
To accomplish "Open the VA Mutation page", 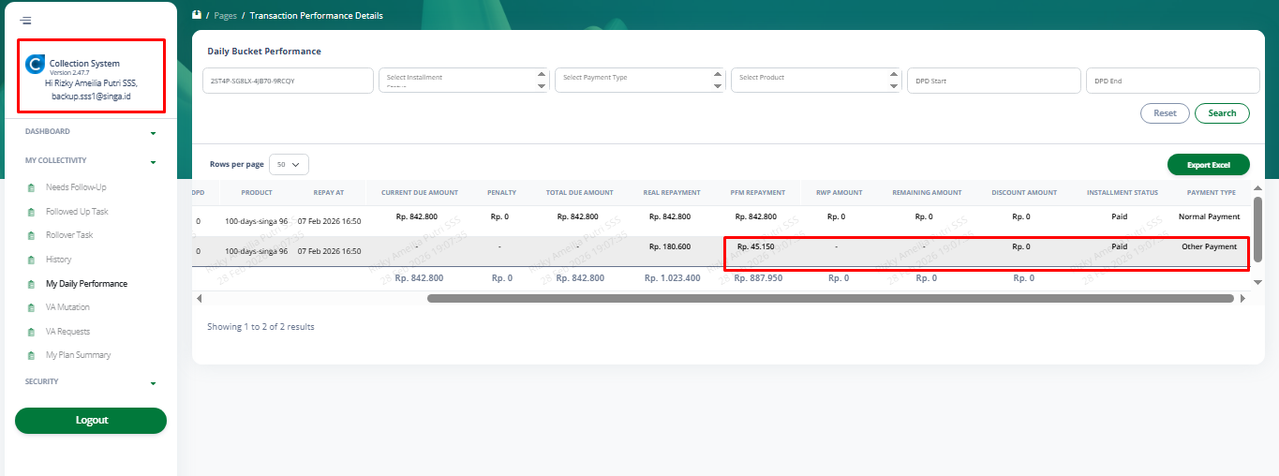I will pyautogui.click(x=68, y=308).
